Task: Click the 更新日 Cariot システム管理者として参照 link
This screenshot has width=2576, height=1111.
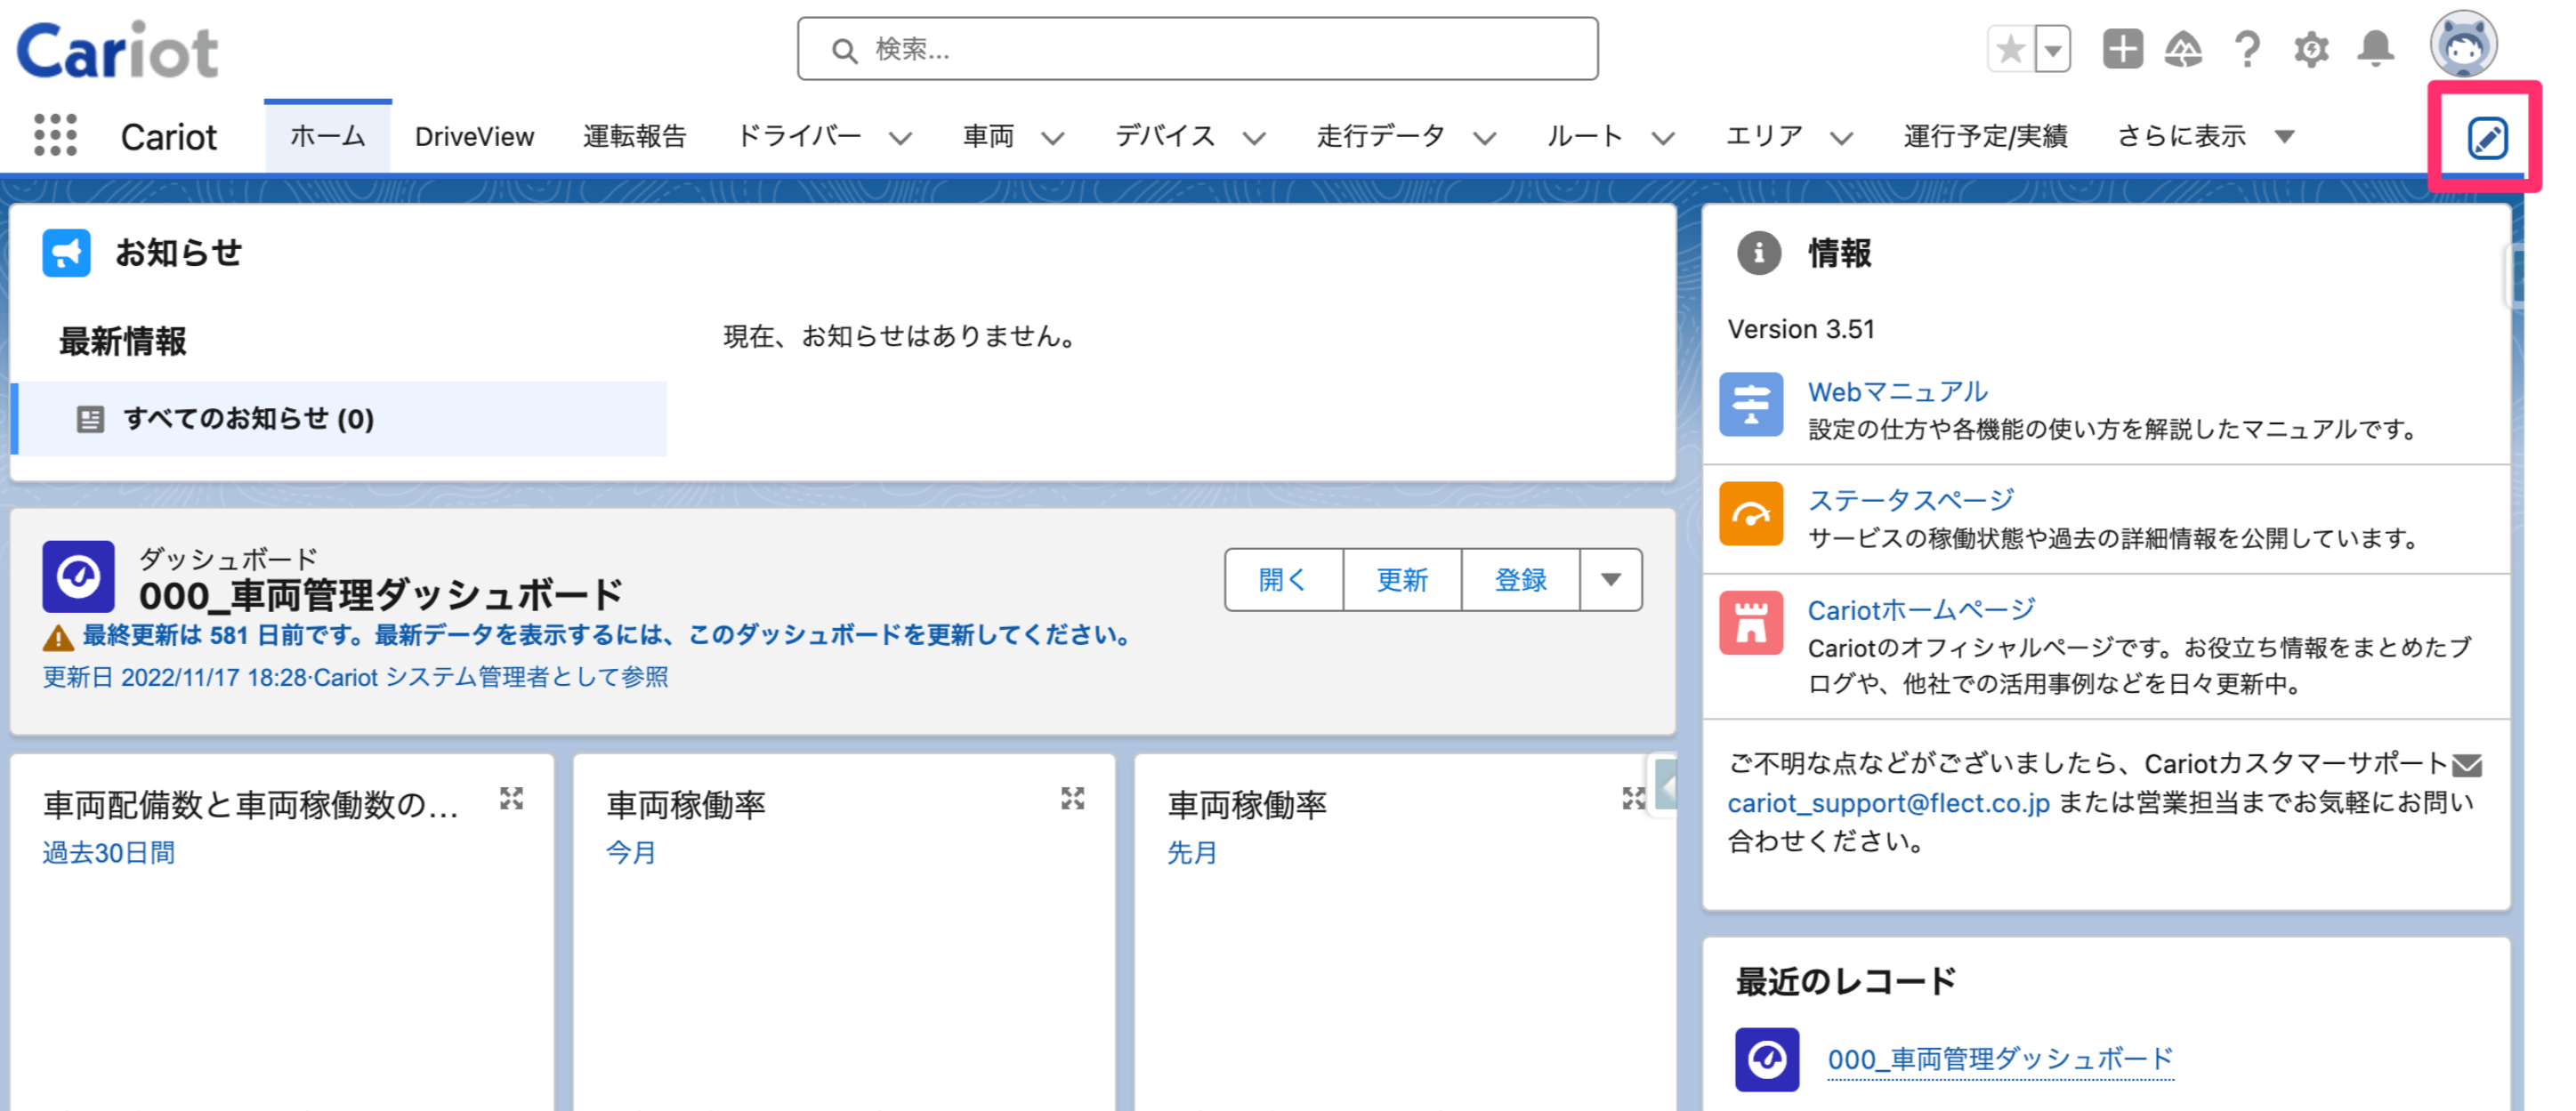Action: click(x=355, y=677)
